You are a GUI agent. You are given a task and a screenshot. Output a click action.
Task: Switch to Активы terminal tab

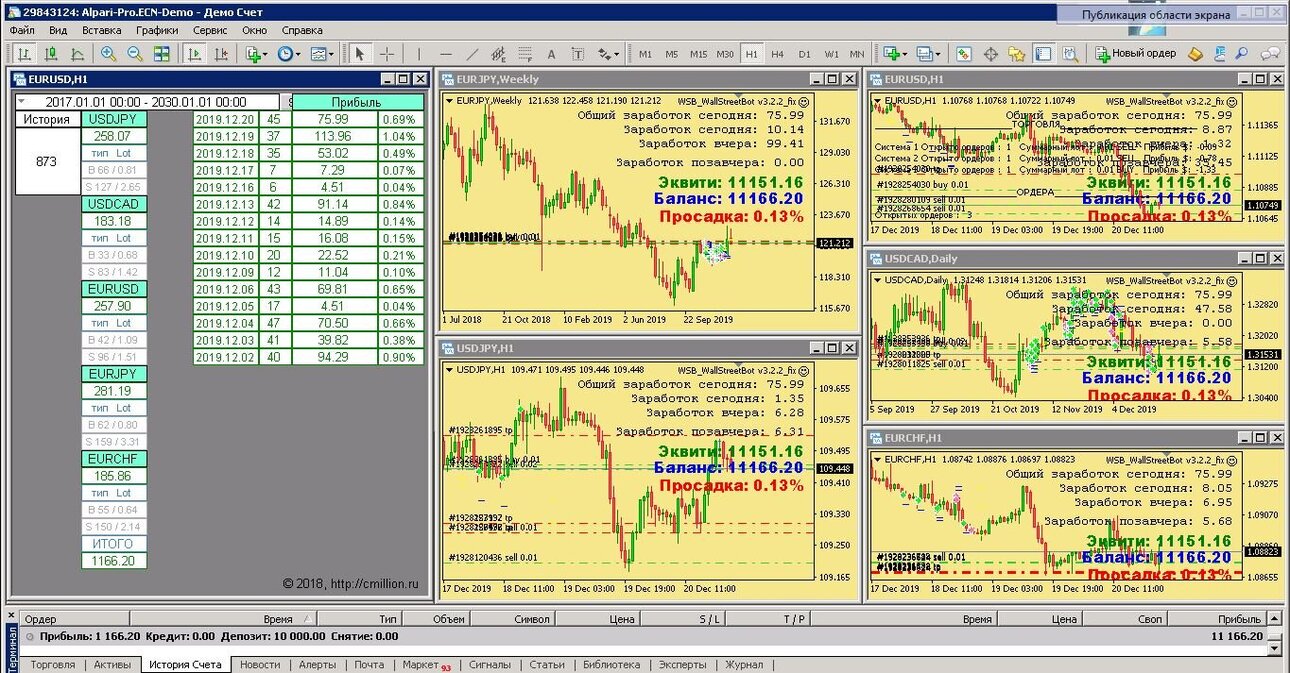click(x=112, y=665)
